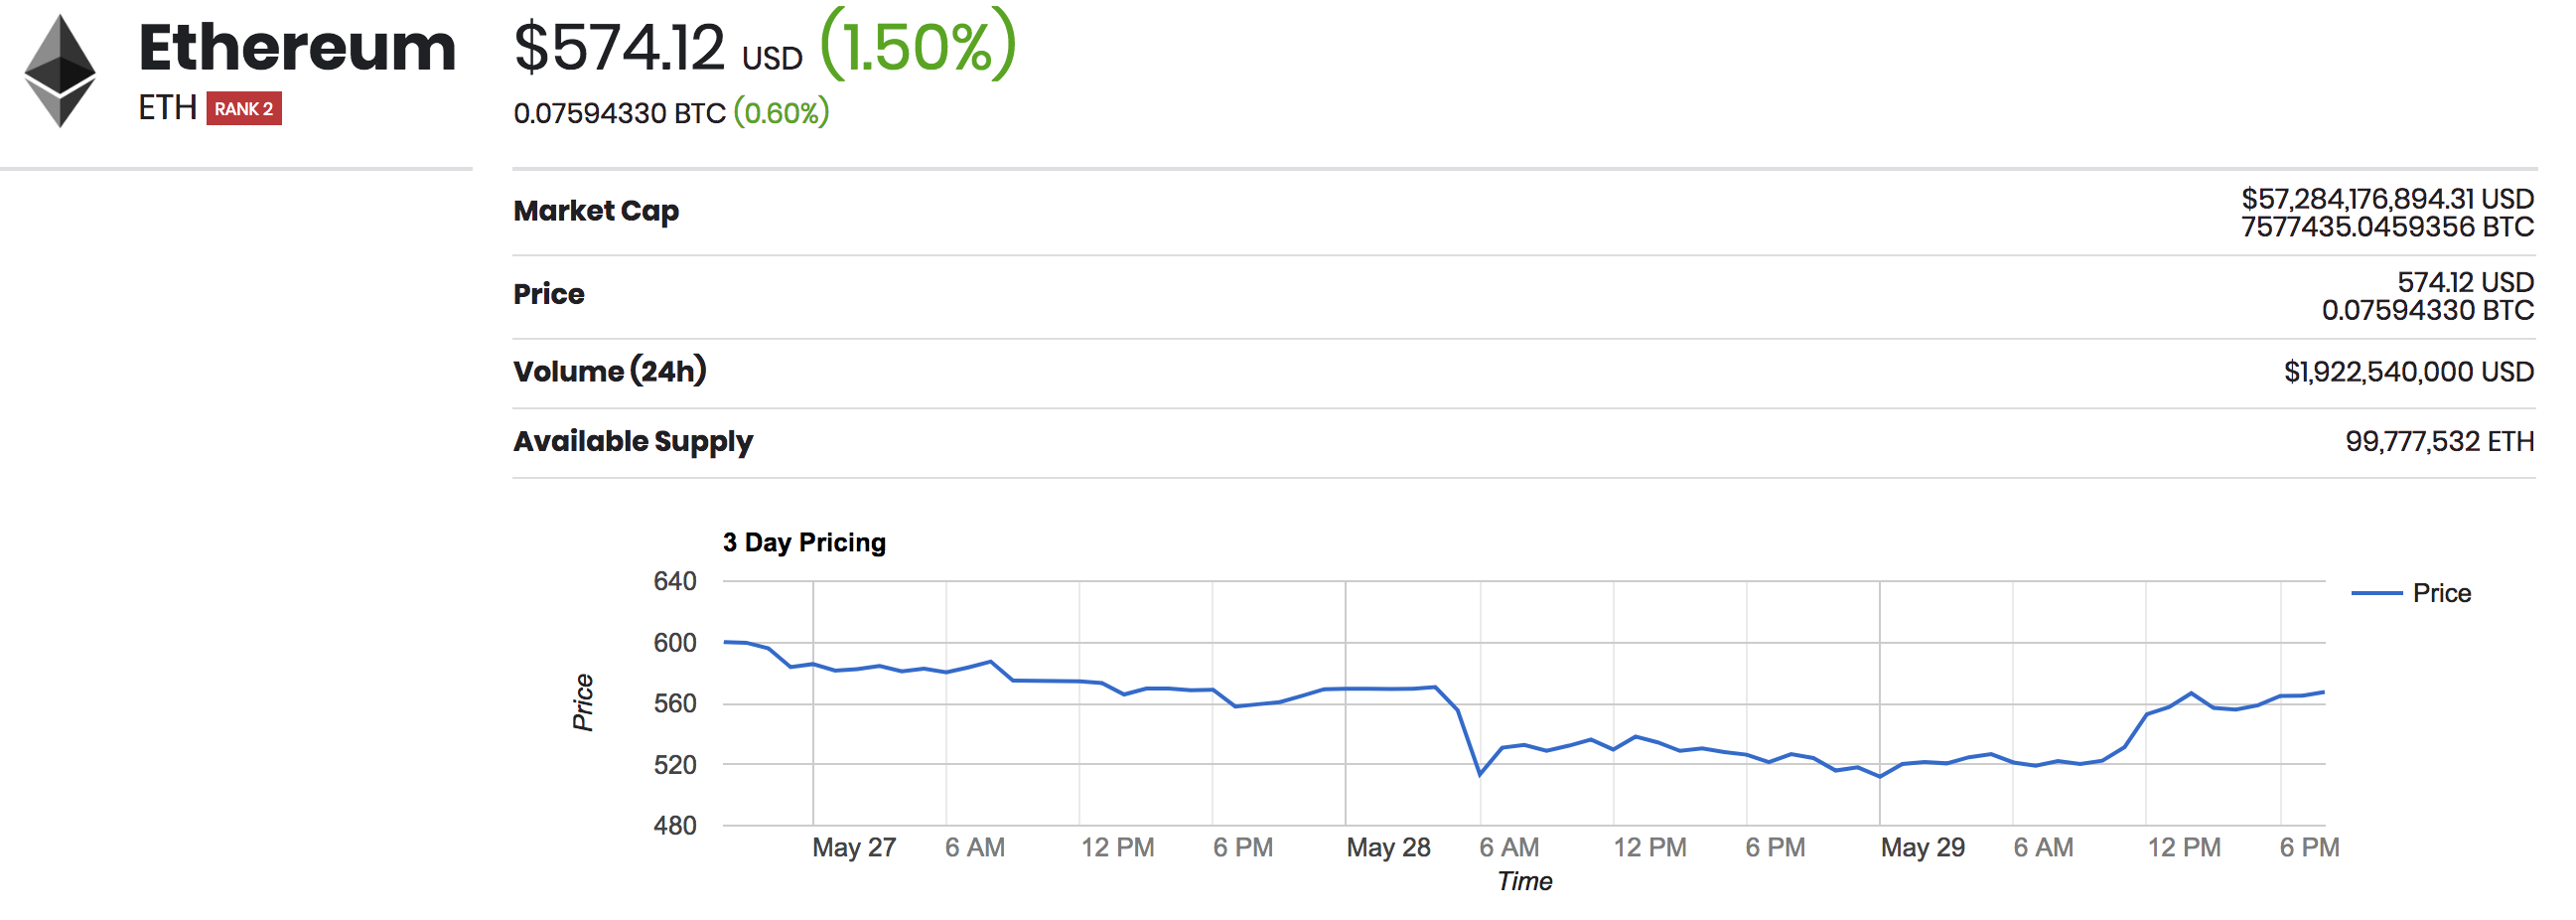Click the ETH ticker symbol
This screenshot has height=920, width=2576.
[x=167, y=108]
